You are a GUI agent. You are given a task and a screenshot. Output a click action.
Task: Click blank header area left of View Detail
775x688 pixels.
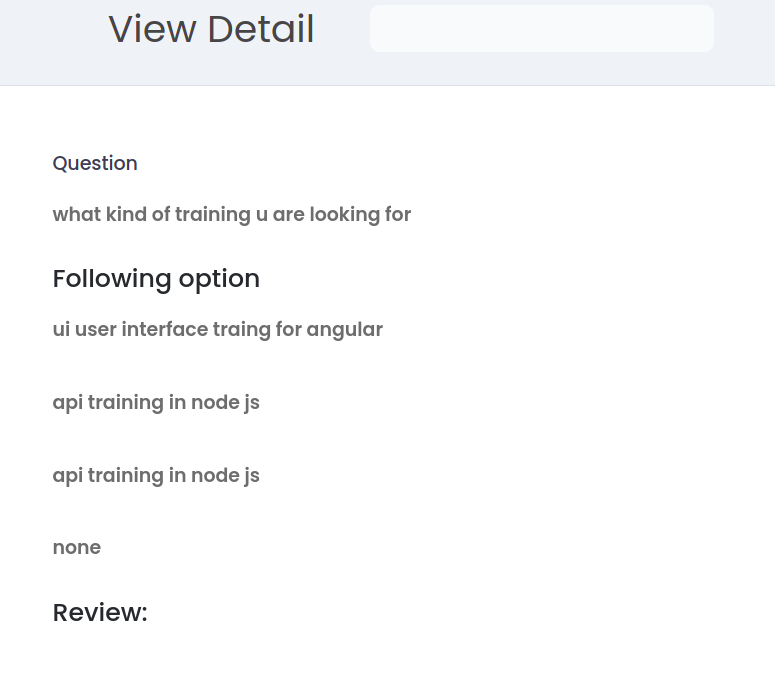coord(50,40)
